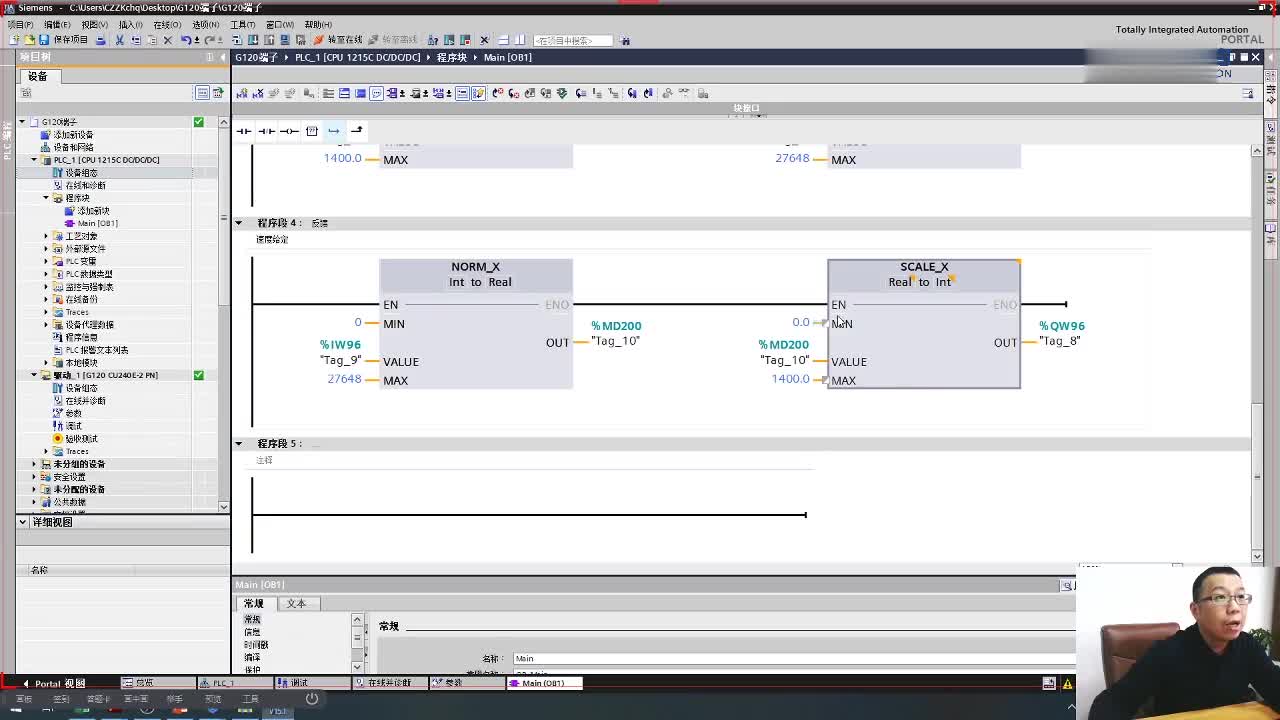Collapse the project tree with the arrow icon
1280x720 pixels.
click(222, 57)
